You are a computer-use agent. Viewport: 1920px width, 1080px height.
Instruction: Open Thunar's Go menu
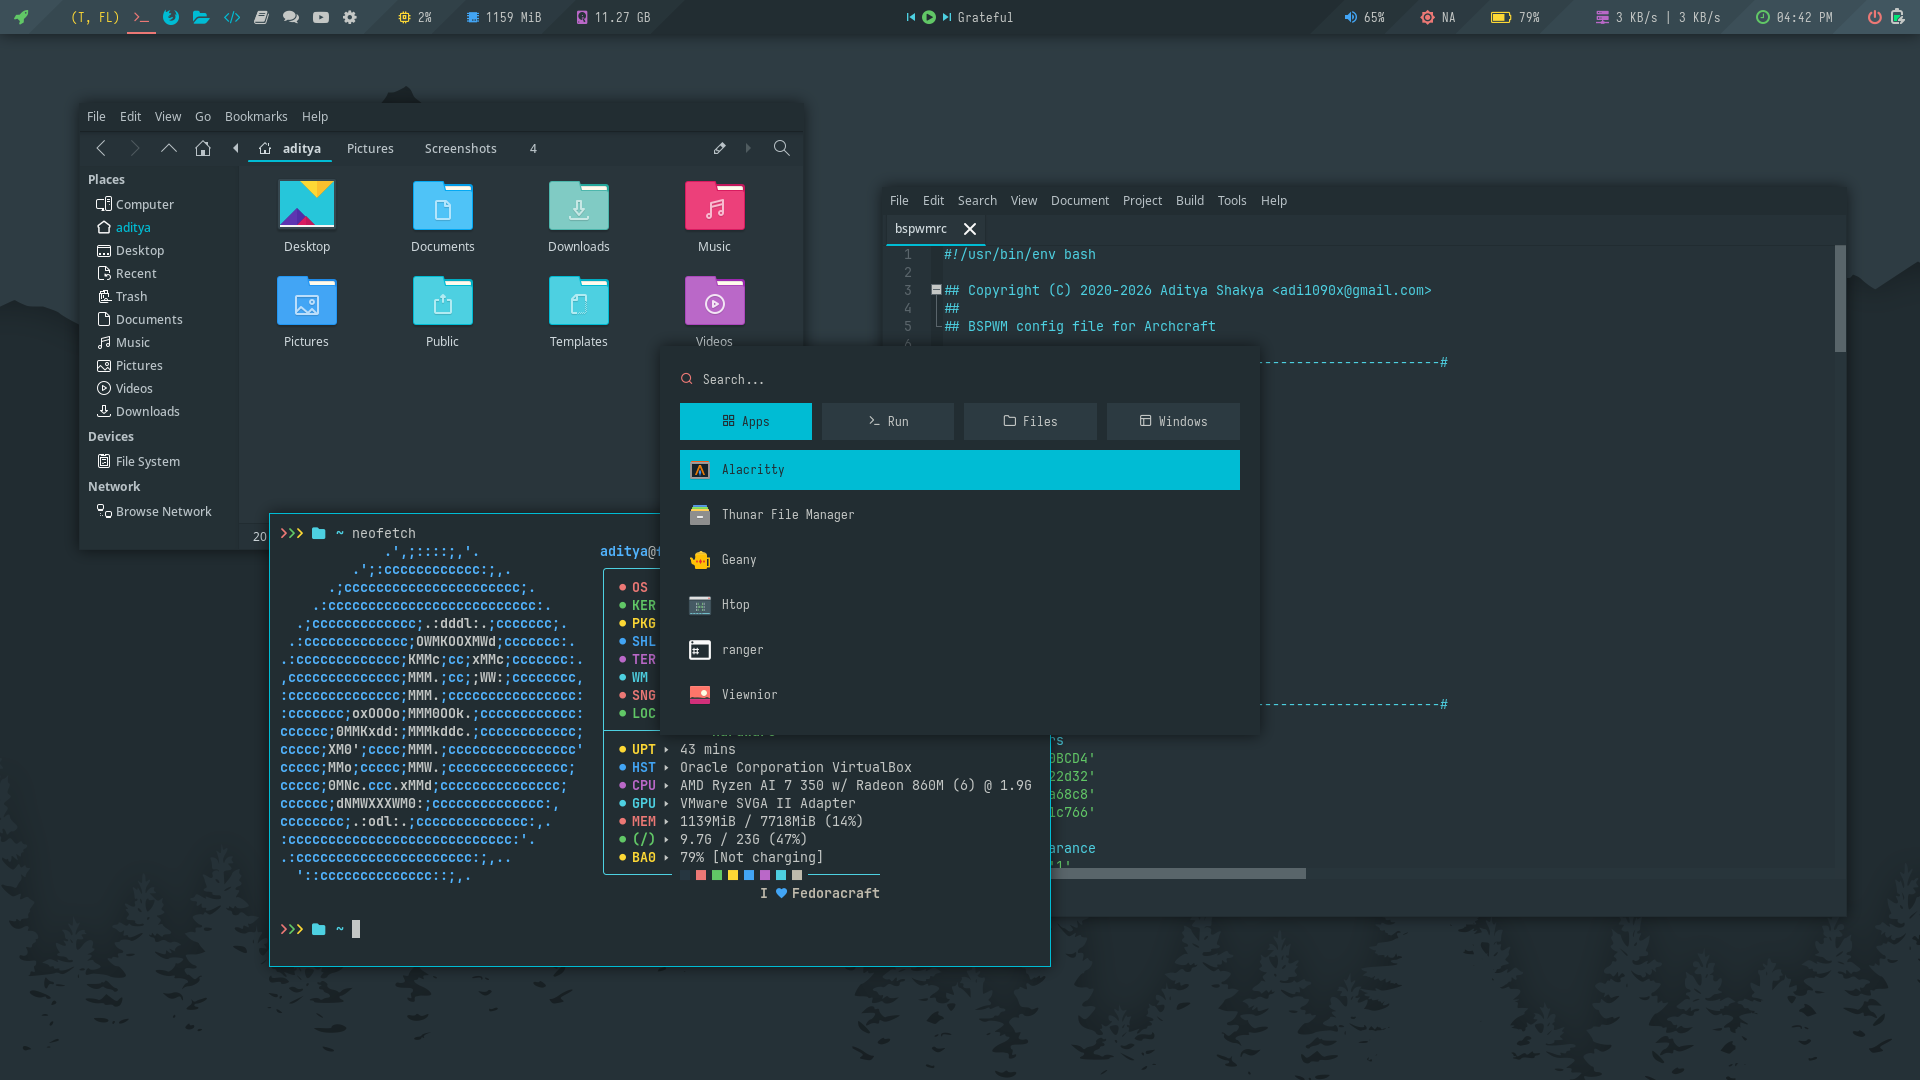tap(203, 117)
